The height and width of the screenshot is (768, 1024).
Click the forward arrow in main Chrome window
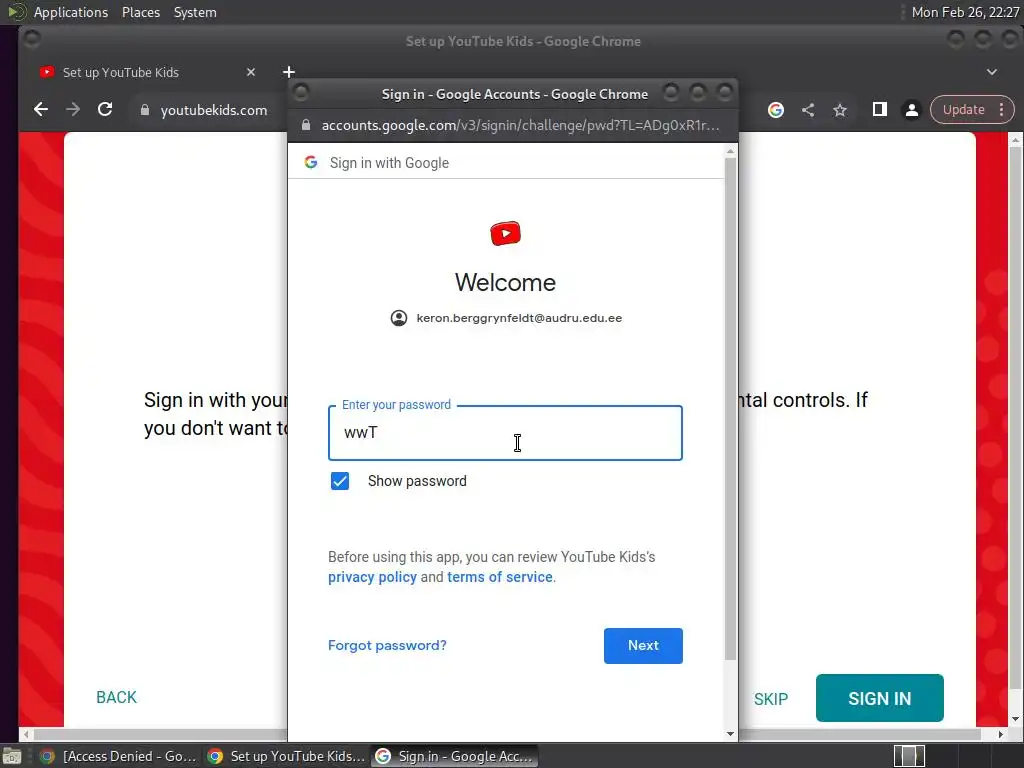[73, 110]
